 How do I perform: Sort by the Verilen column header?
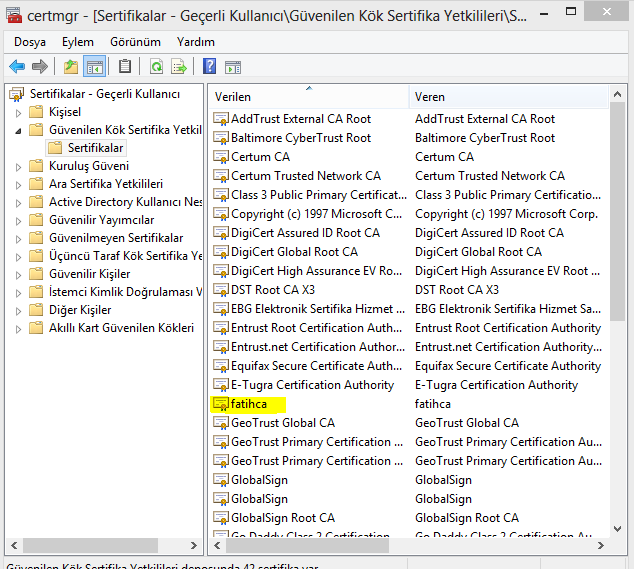point(309,97)
